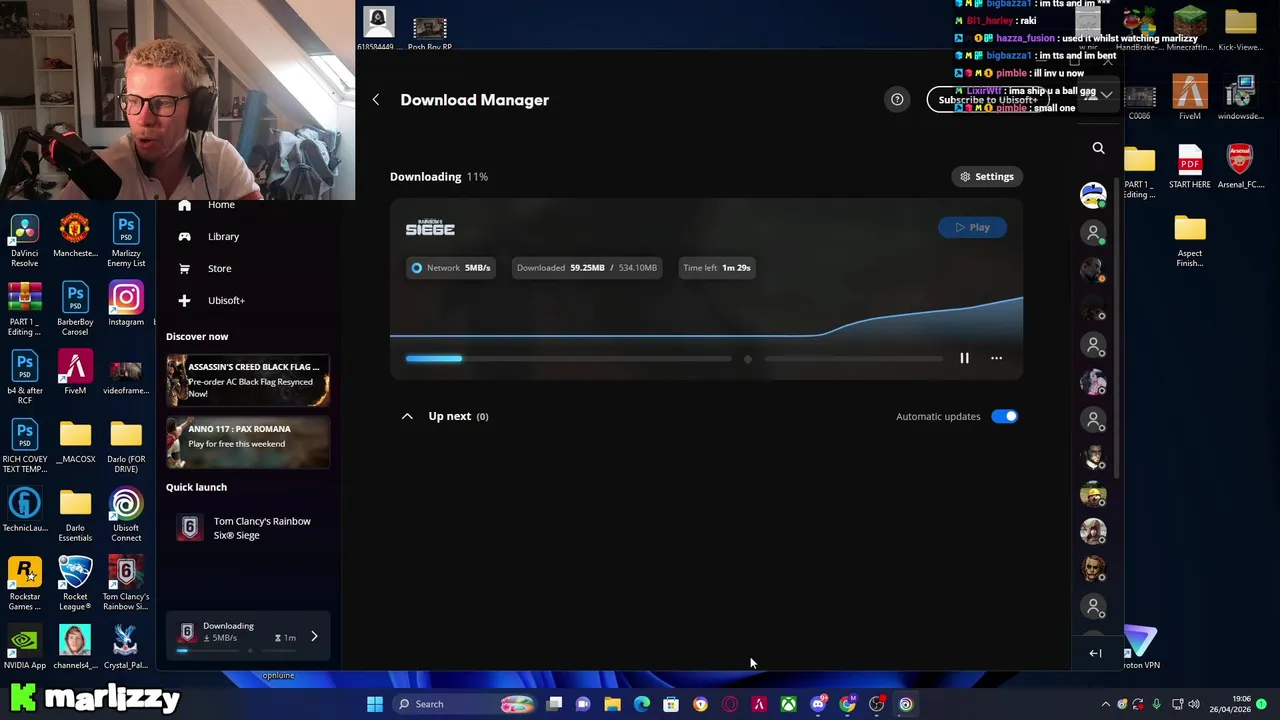Screen dimensions: 1280x720
Task: Click the Play button for Siege
Action: (x=972, y=227)
